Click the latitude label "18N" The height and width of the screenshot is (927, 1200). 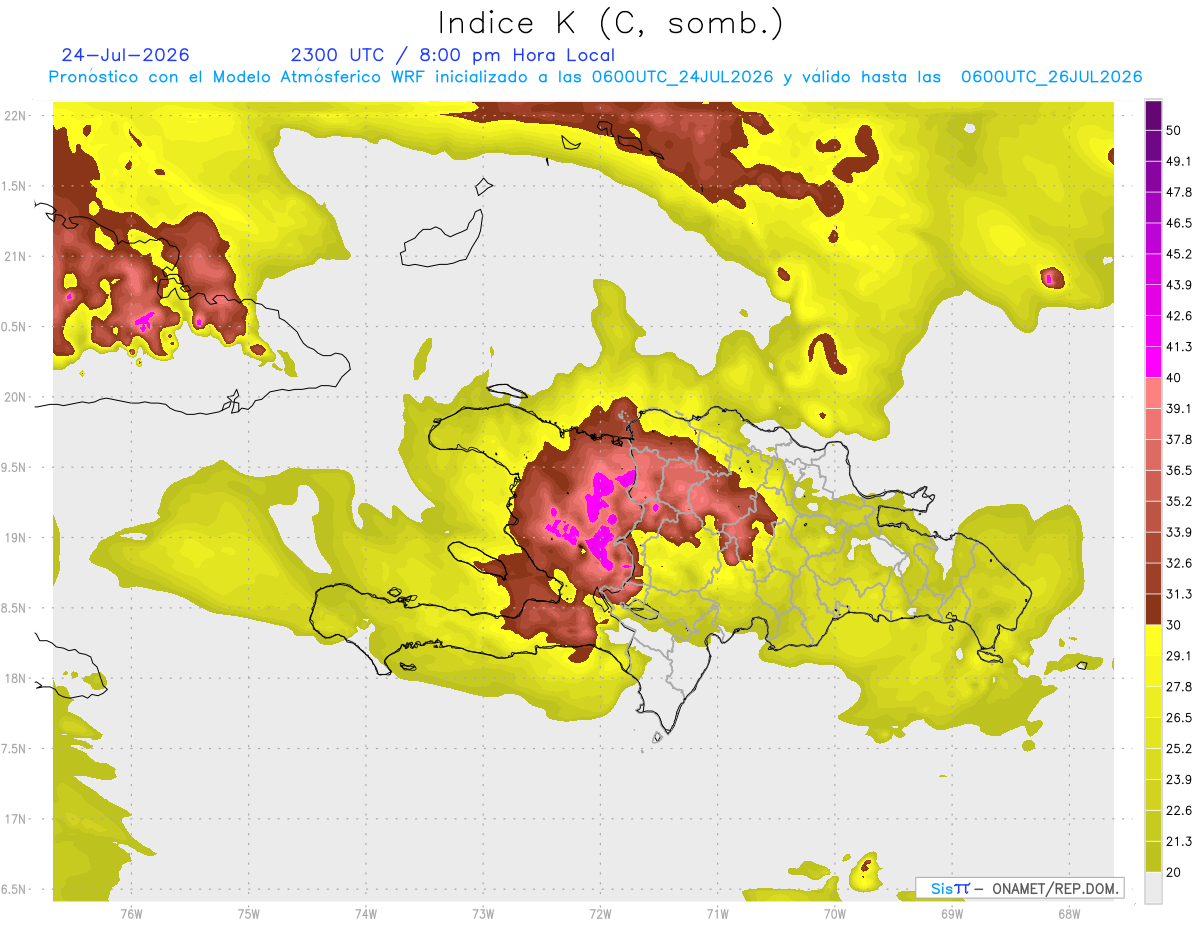15,678
